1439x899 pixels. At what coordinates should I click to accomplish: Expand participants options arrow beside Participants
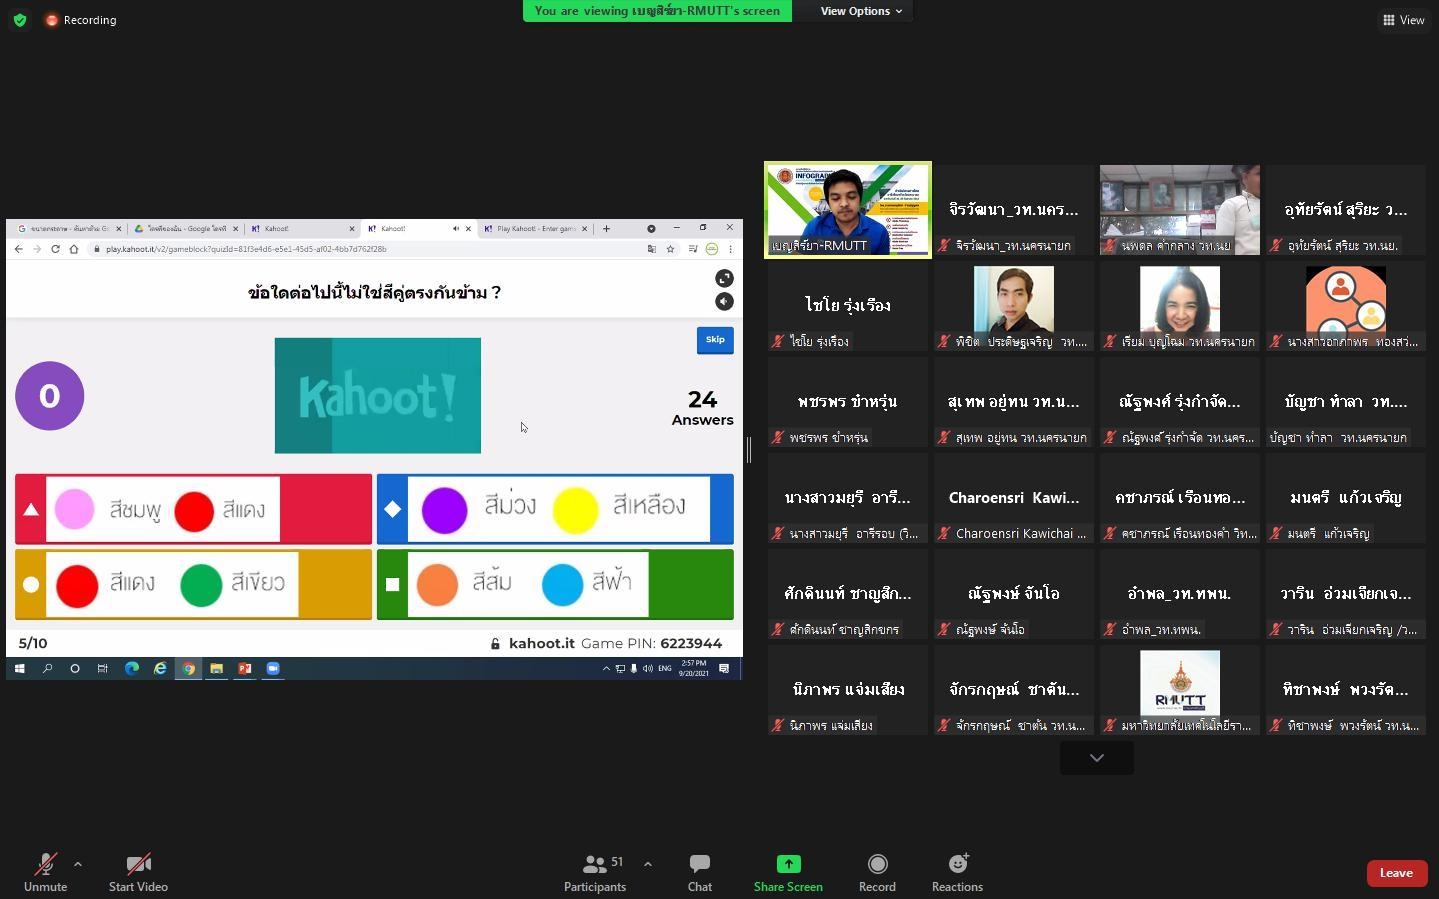(x=647, y=864)
